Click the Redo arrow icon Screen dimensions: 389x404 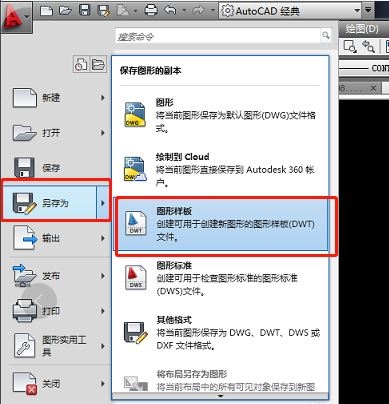pyautogui.click(x=199, y=10)
